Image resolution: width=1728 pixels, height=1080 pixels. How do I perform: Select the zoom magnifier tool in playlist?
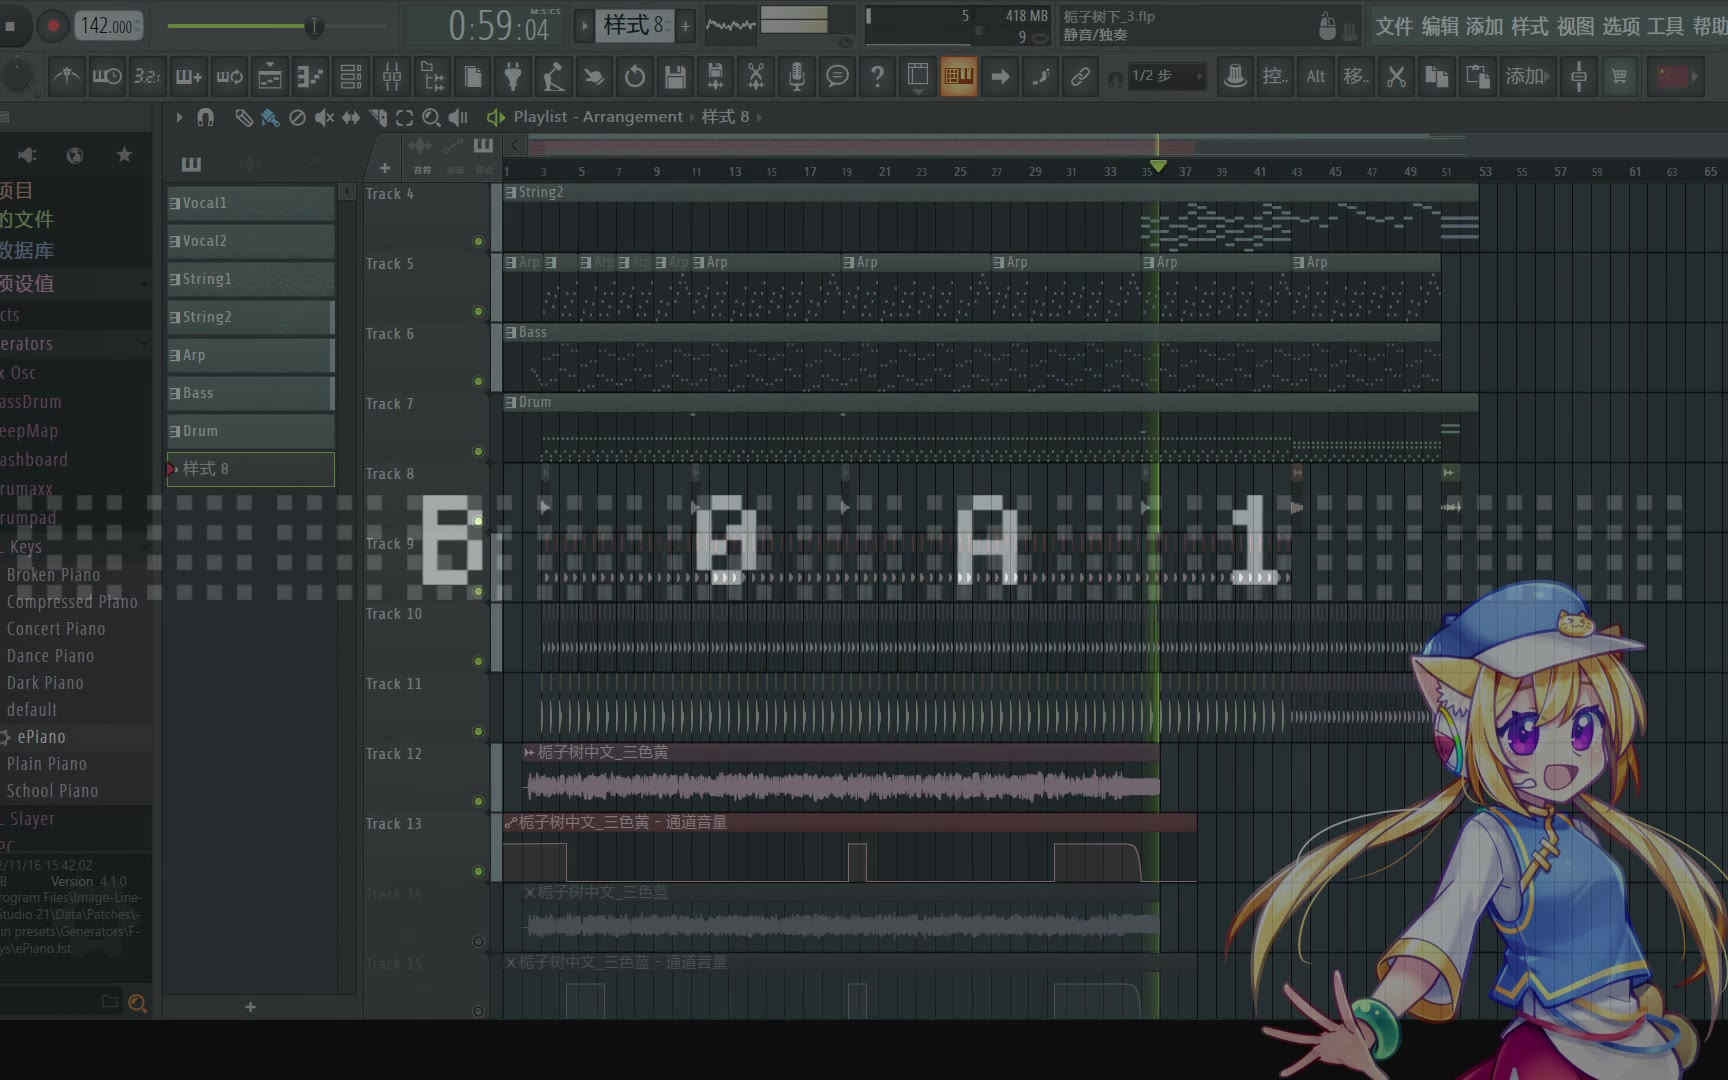click(431, 117)
